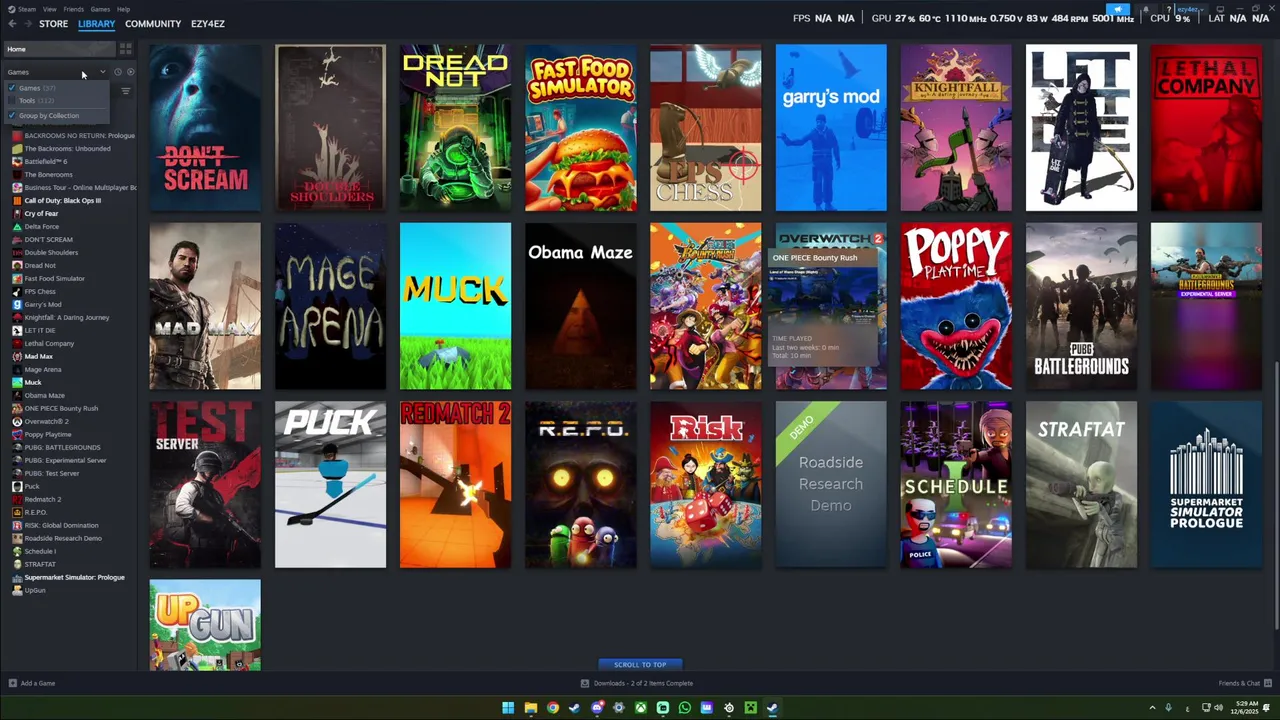Open the STRAFTAT cover

(1081, 484)
